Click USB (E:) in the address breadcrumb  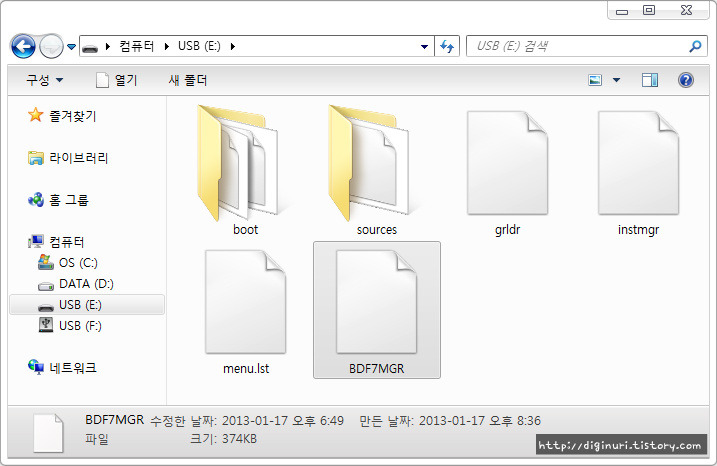coord(199,46)
